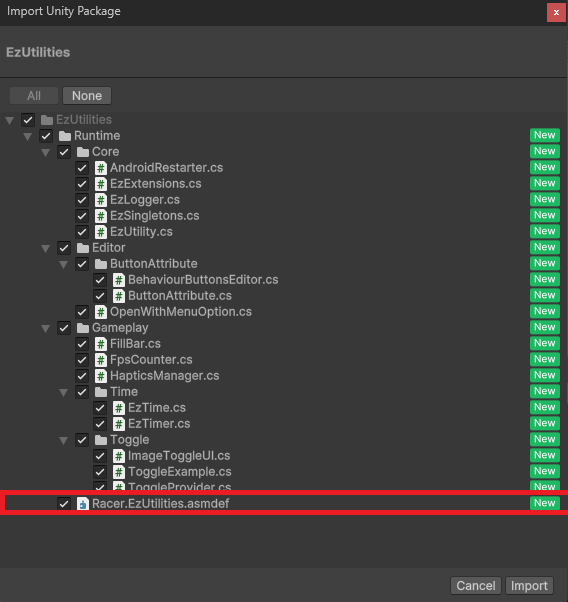
Task: Click the EzUtilities root folder icon
Action: 47,120
